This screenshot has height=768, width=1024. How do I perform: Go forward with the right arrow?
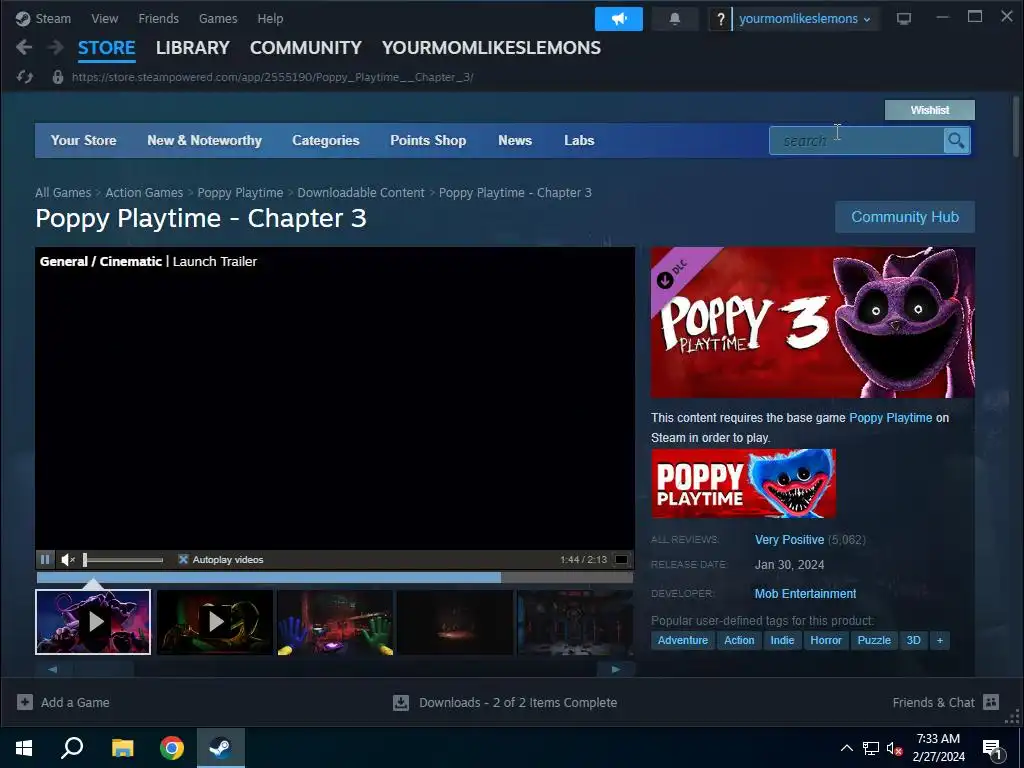56,47
